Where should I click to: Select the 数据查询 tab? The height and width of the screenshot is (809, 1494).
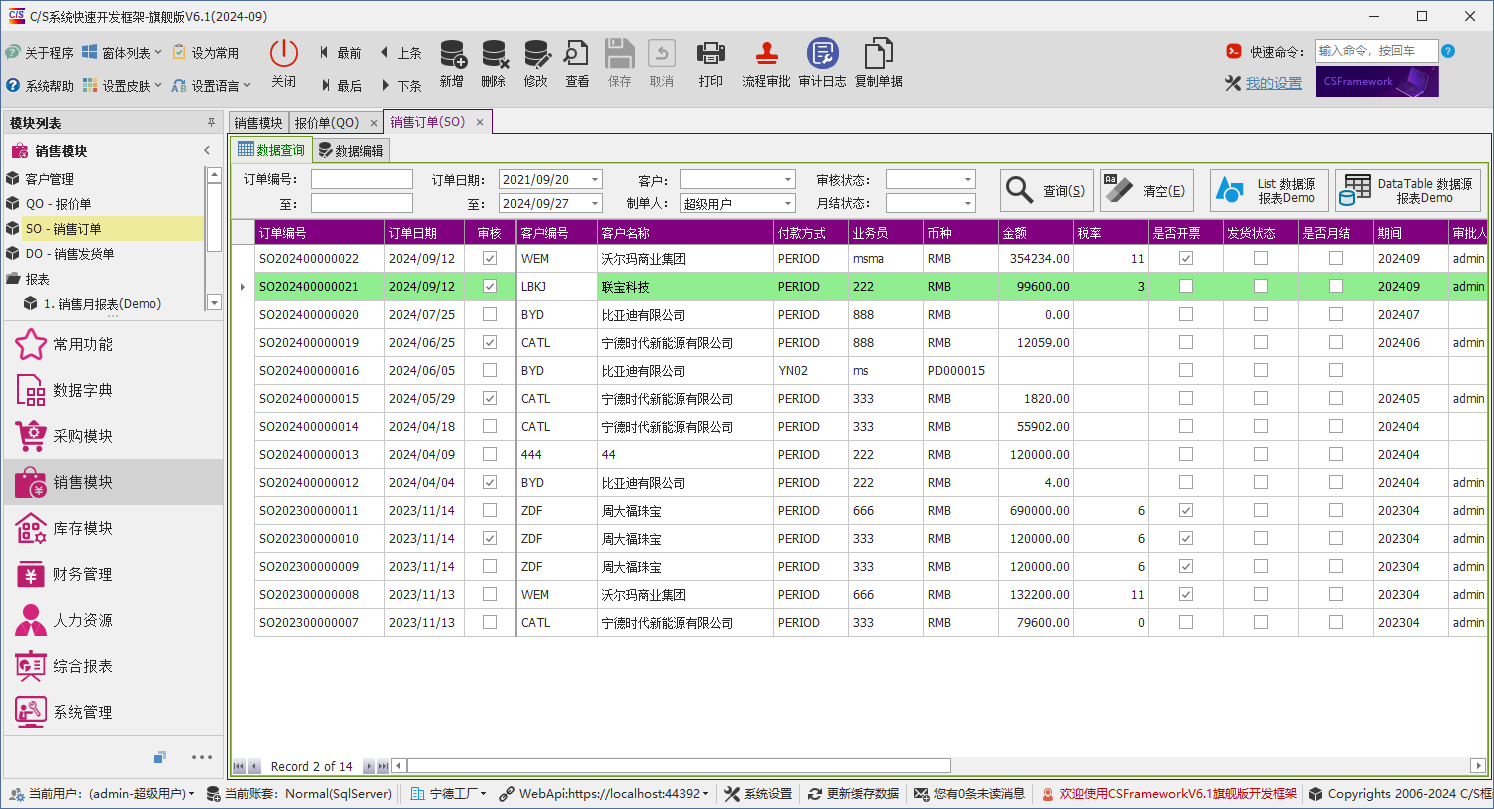click(271, 150)
